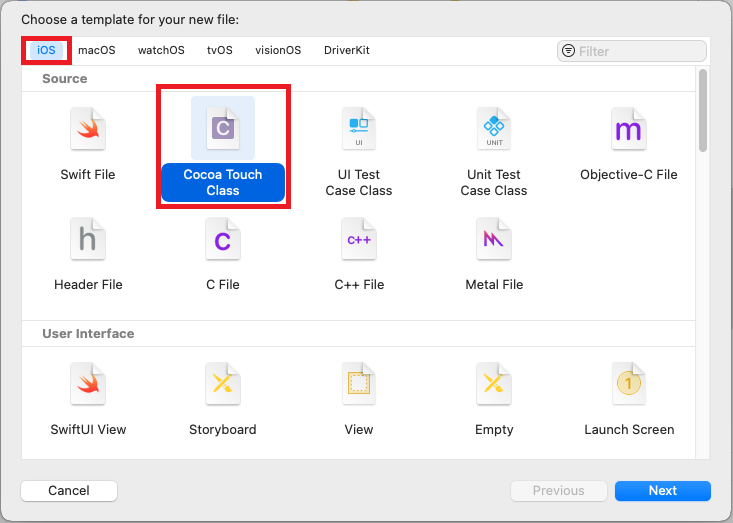Choose the Storyboard template icon
733x523 pixels.
tap(223, 384)
